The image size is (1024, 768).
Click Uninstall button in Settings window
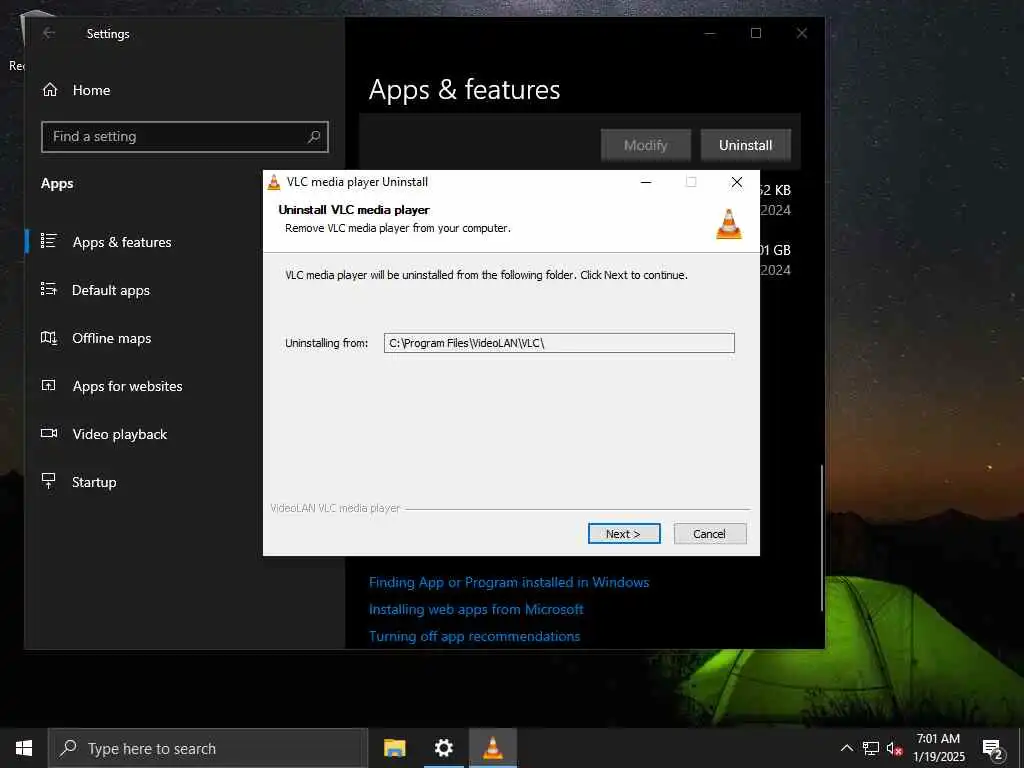(x=746, y=145)
